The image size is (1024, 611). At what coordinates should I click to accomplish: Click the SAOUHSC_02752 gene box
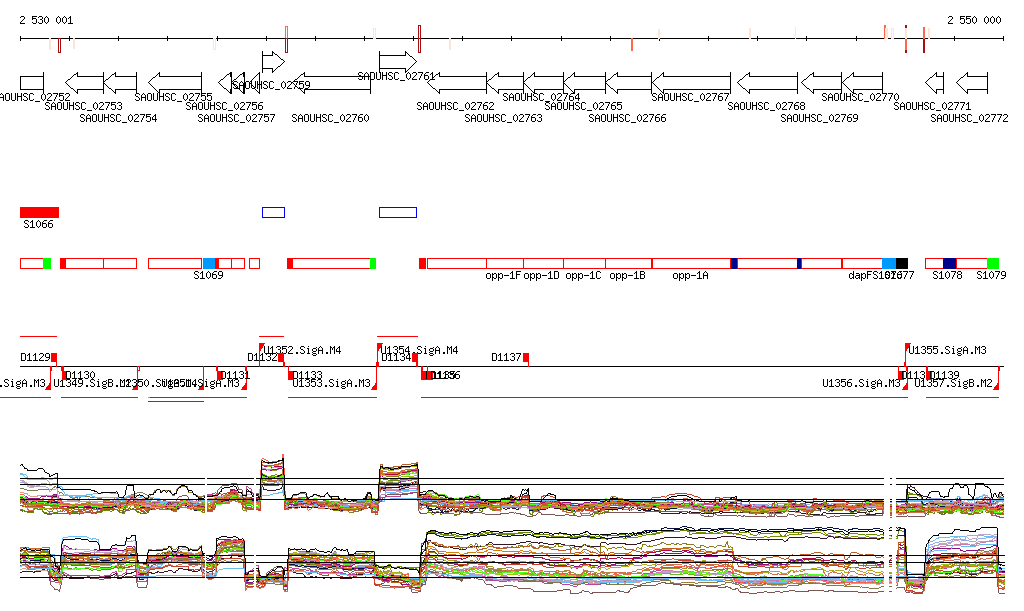point(32,83)
